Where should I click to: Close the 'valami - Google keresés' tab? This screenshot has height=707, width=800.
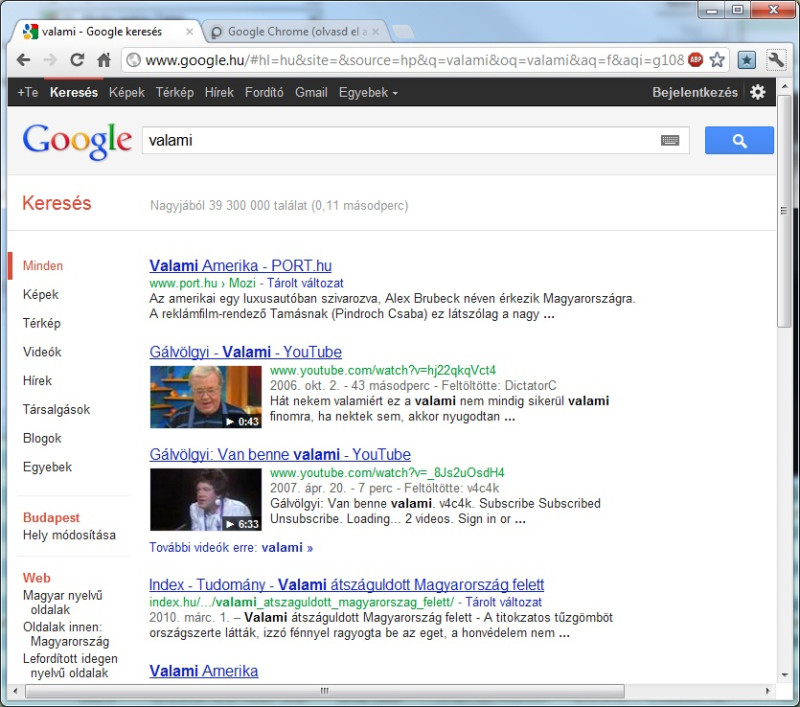(189, 32)
